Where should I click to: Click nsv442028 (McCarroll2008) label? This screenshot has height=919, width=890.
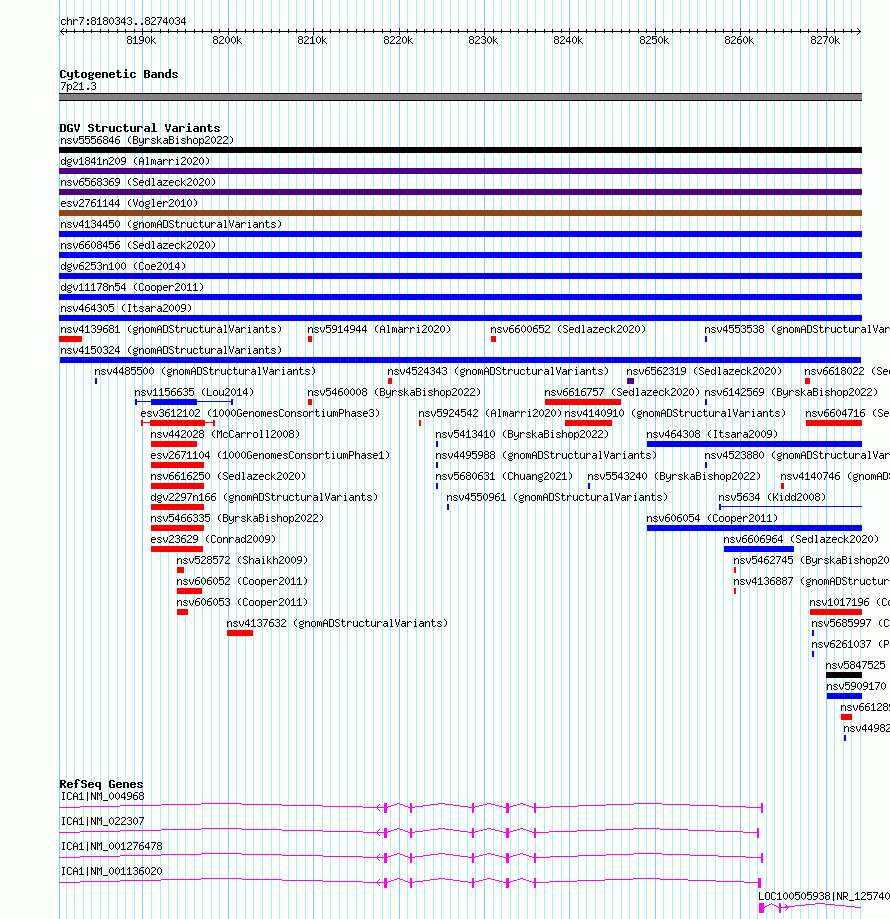tap(225, 435)
